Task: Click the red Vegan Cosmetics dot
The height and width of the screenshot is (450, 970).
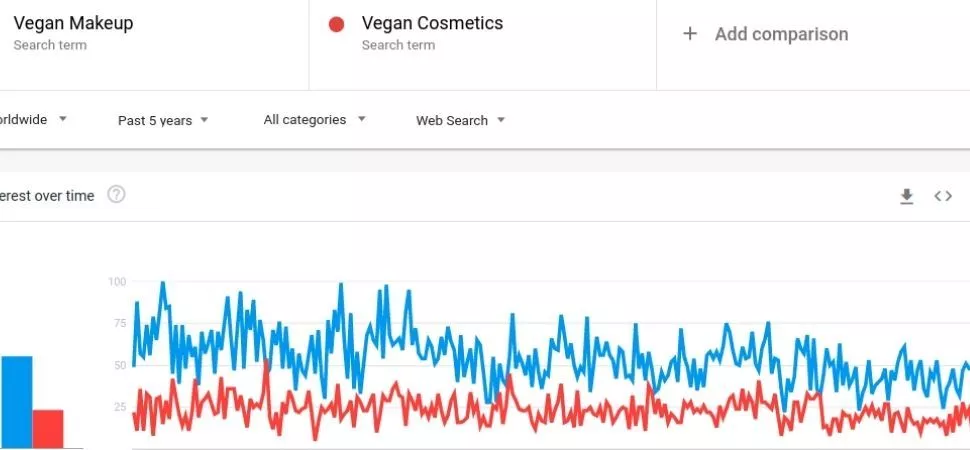Action: point(337,24)
